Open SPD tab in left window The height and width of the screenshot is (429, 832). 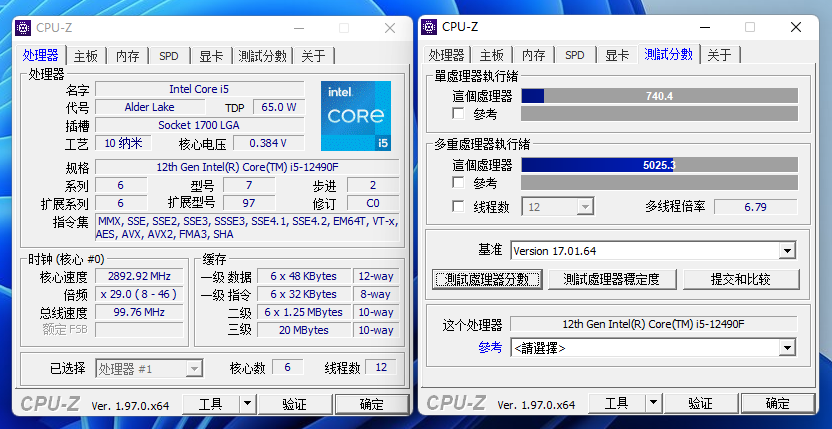(x=169, y=56)
